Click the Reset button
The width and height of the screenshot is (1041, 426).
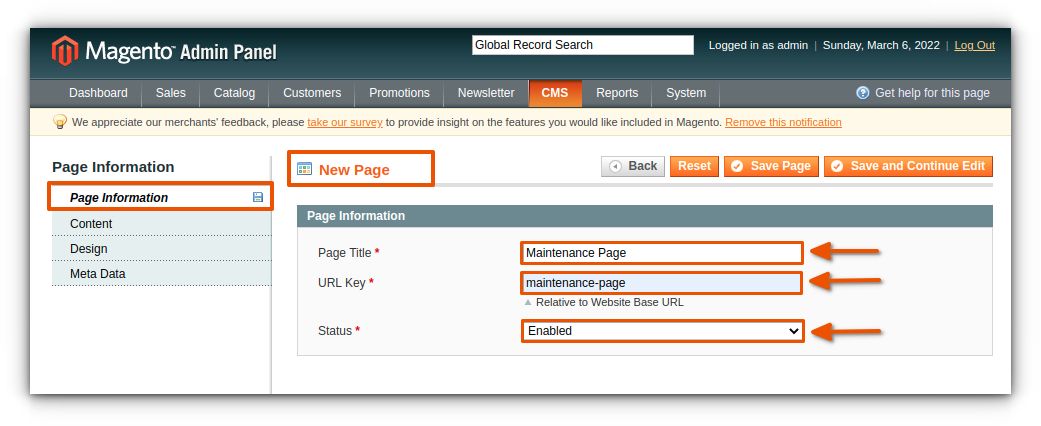tap(694, 167)
